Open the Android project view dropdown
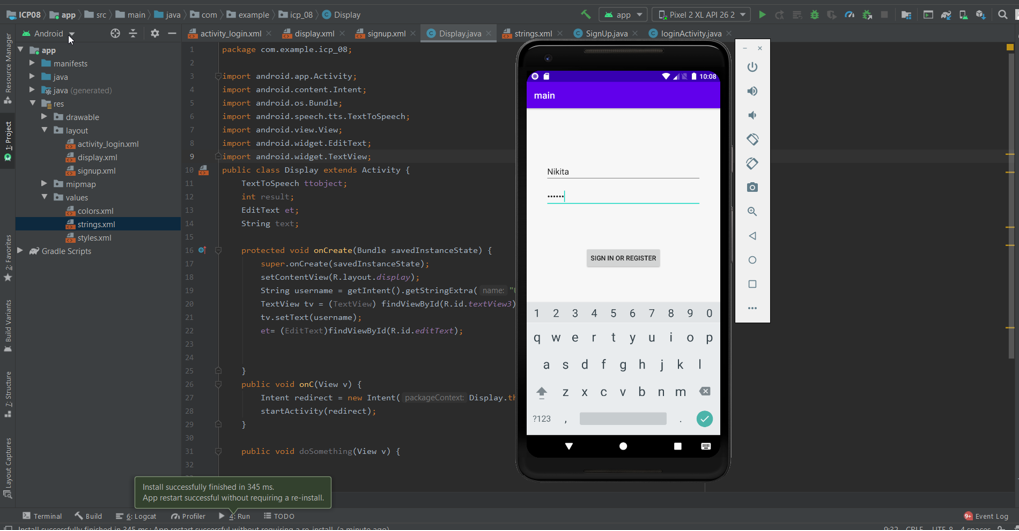 (x=49, y=33)
